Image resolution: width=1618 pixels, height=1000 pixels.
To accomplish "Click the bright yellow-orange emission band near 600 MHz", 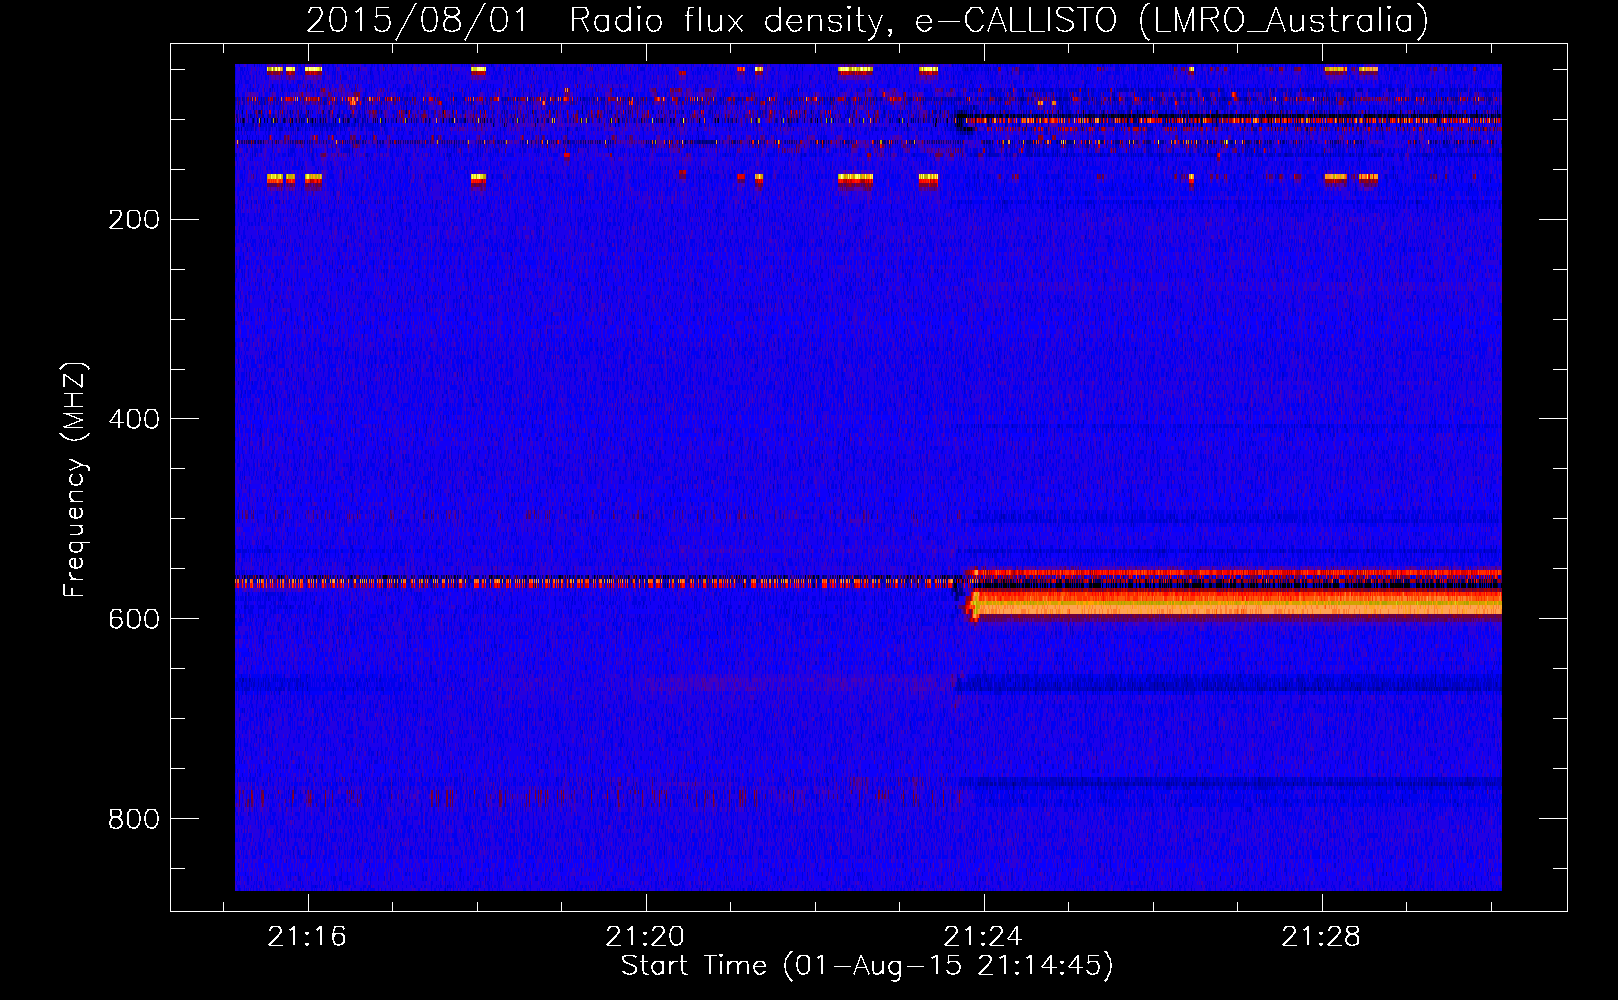I will [x=1236, y=603].
